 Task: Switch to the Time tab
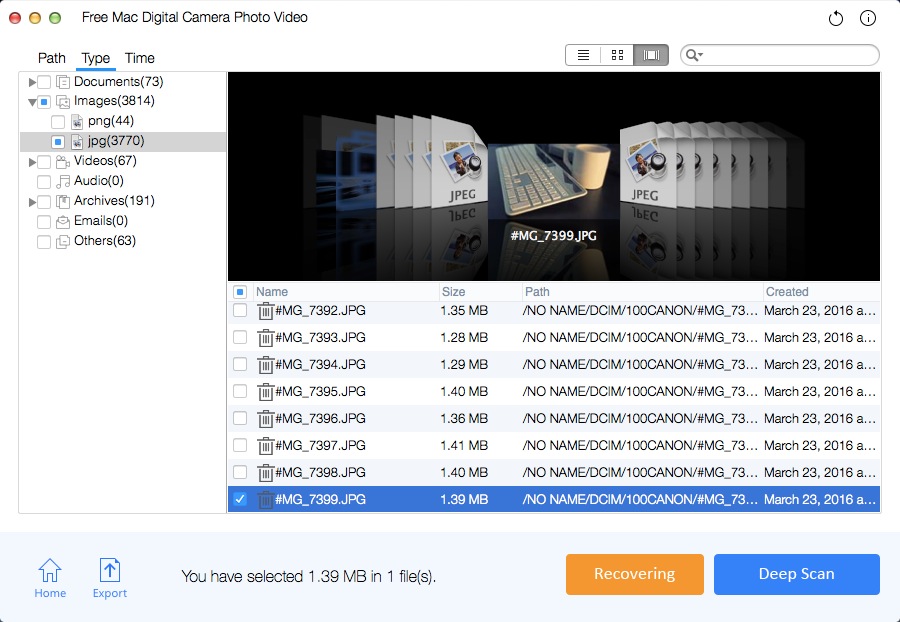[x=139, y=58]
